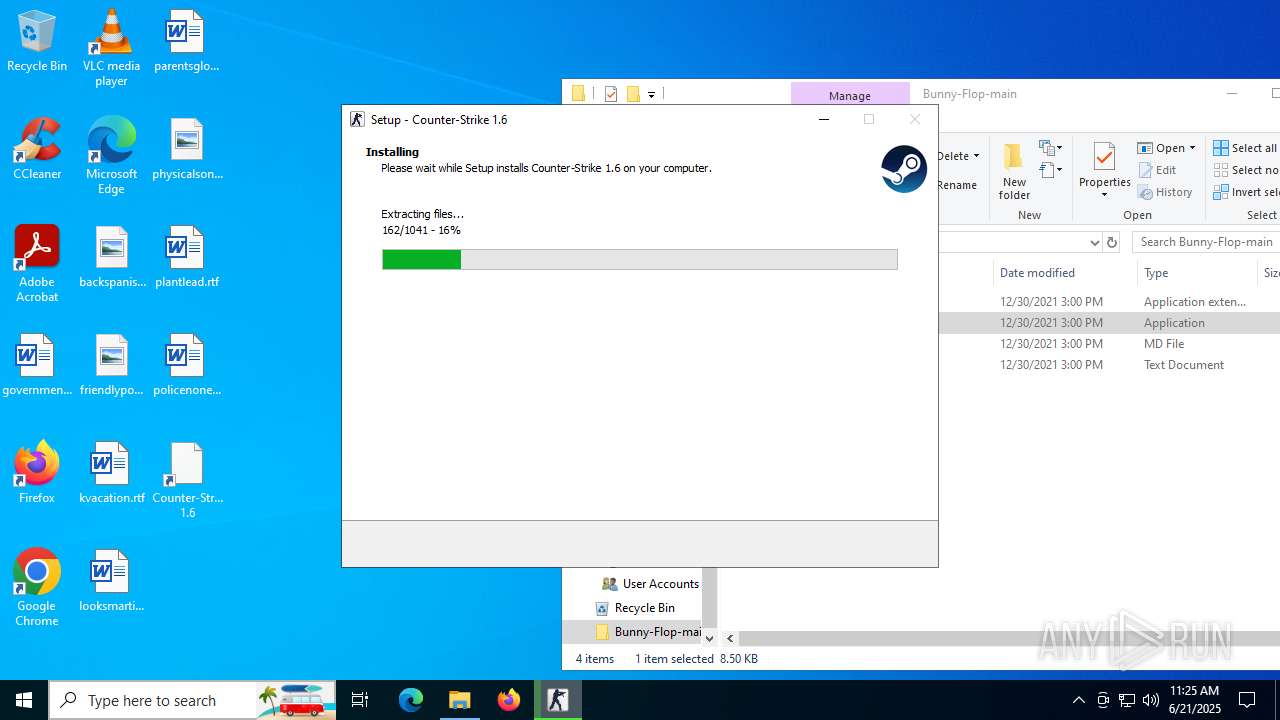Open the volume control in system tray
The height and width of the screenshot is (720, 1280).
[x=1150, y=700]
